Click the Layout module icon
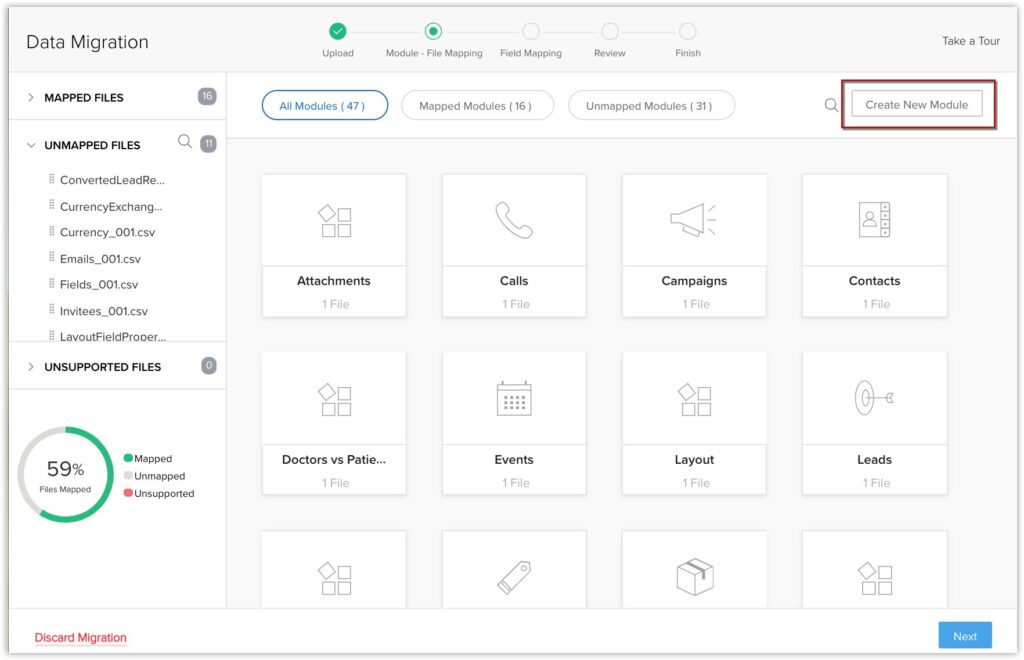Viewport: 1024px width, 660px height. [x=694, y=397]
